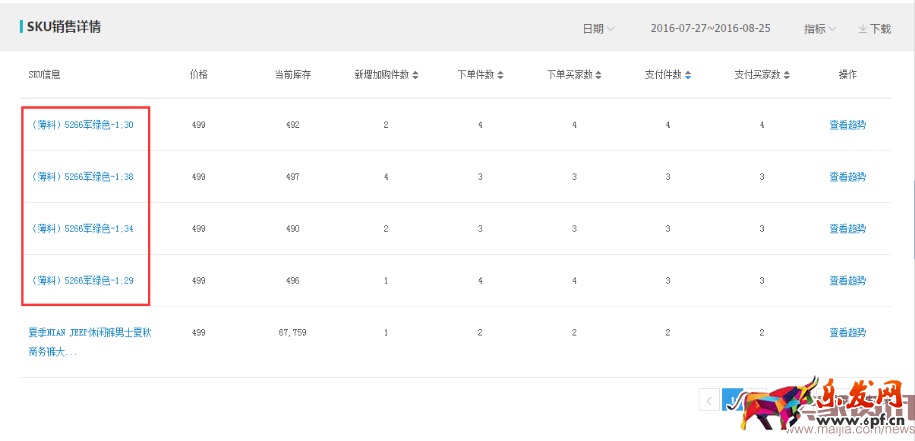The width and height of the screenshot is (915, 441).
Task: Open the 日期 date dropdown
Action: (598, 29)
